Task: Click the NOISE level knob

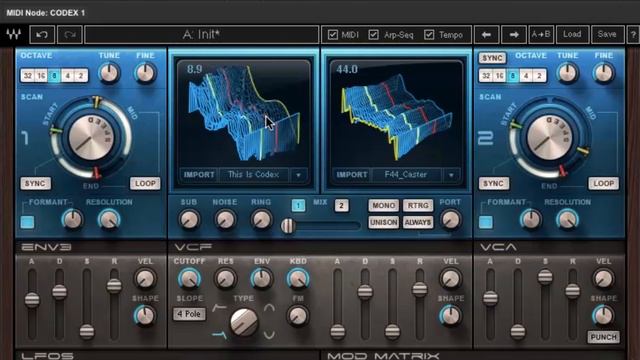Action: point(225,220)
